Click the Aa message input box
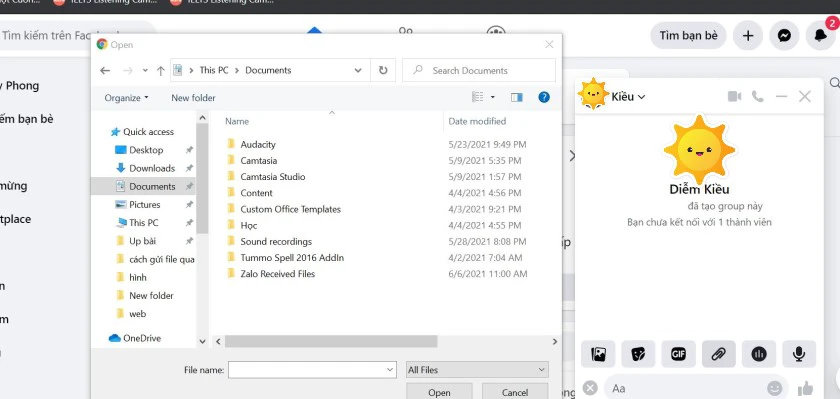Image resolution: width=840 pixels, height=399 pixels. pyautogui.click(x=687, y=388)
